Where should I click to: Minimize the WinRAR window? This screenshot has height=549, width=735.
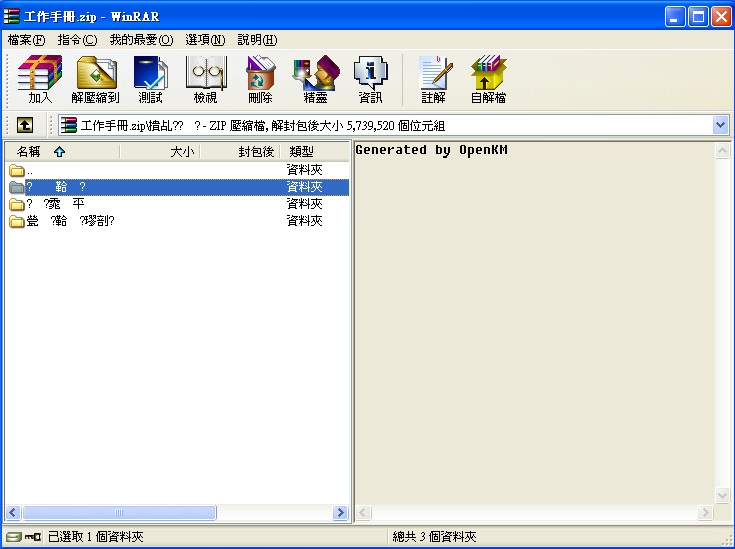click(x=675, y=17)
